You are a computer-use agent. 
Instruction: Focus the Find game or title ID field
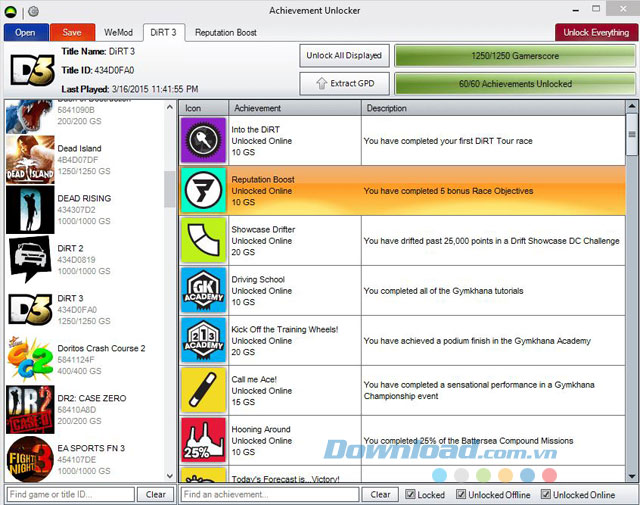click(x=70, y=494)
